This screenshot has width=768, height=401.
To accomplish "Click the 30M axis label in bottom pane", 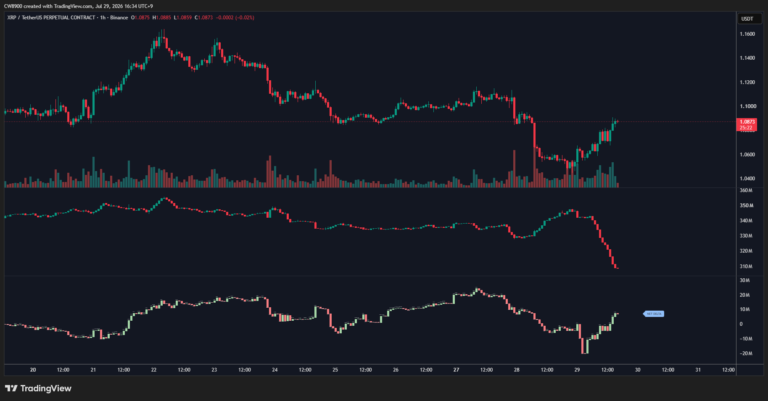I will (745, 281).
